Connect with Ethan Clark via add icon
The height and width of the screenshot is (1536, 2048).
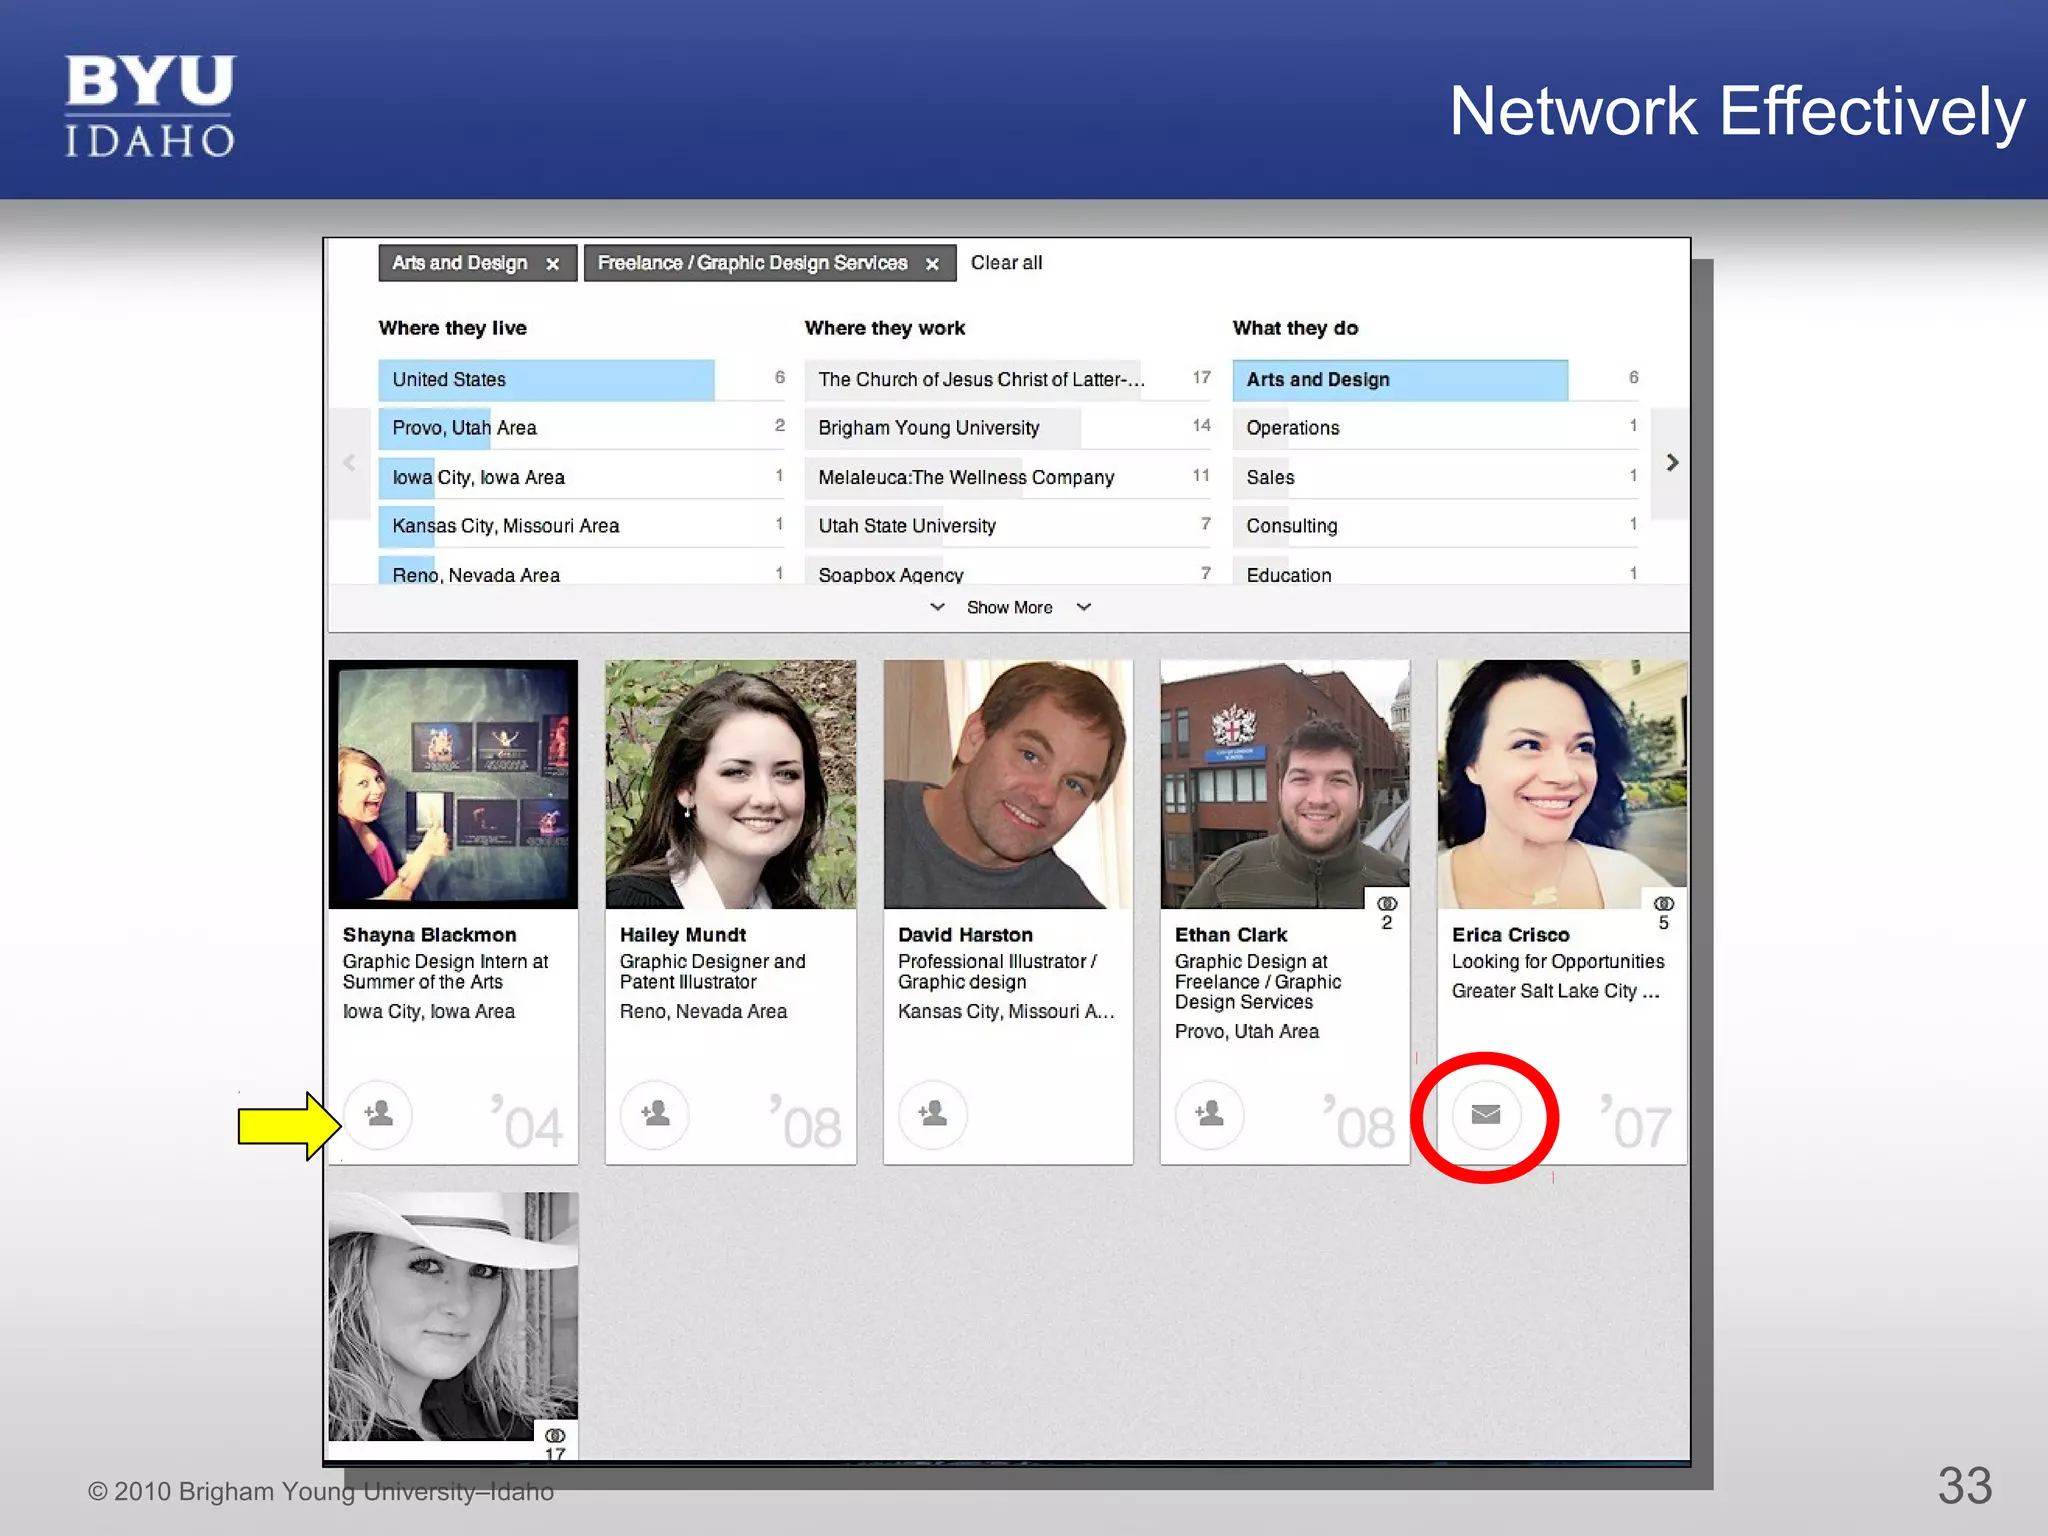click(1210, 1114)
